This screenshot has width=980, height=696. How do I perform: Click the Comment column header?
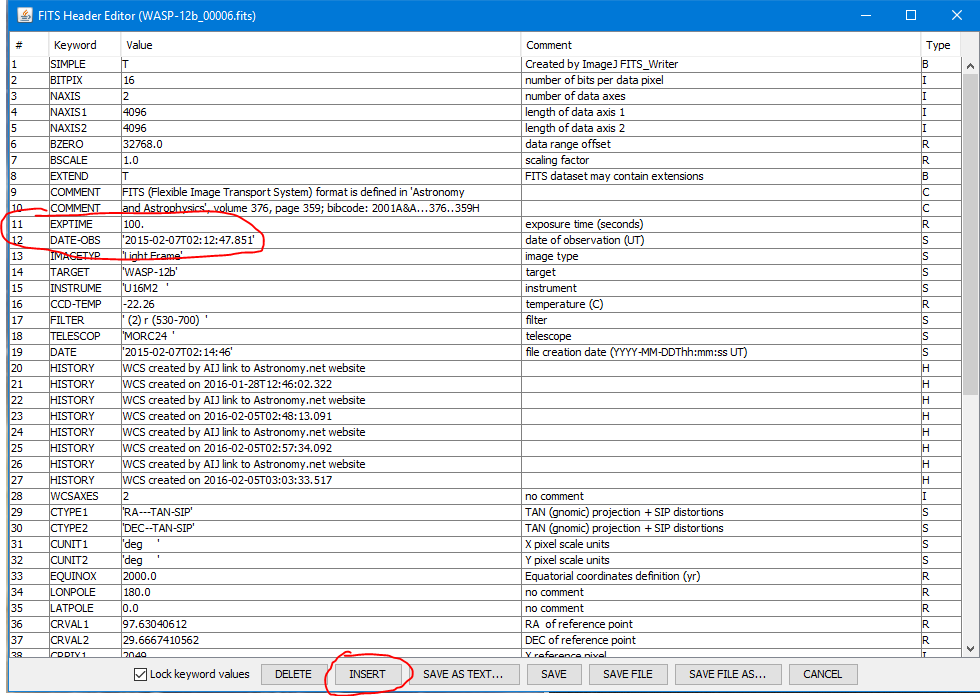548,45
